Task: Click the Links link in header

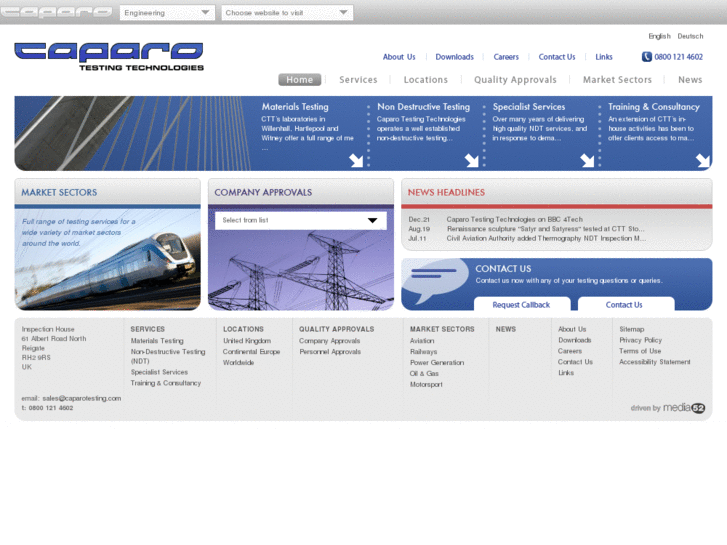Action: click(604, 57)
